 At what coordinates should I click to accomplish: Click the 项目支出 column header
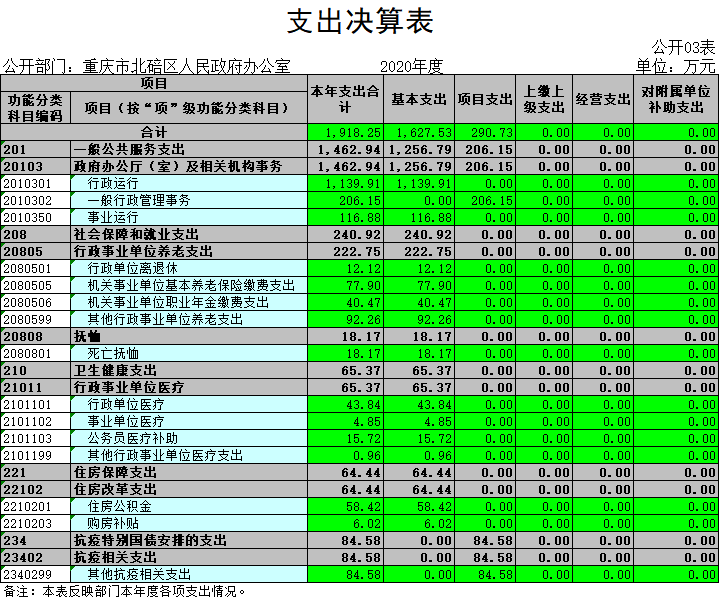(x=485, y=99)
